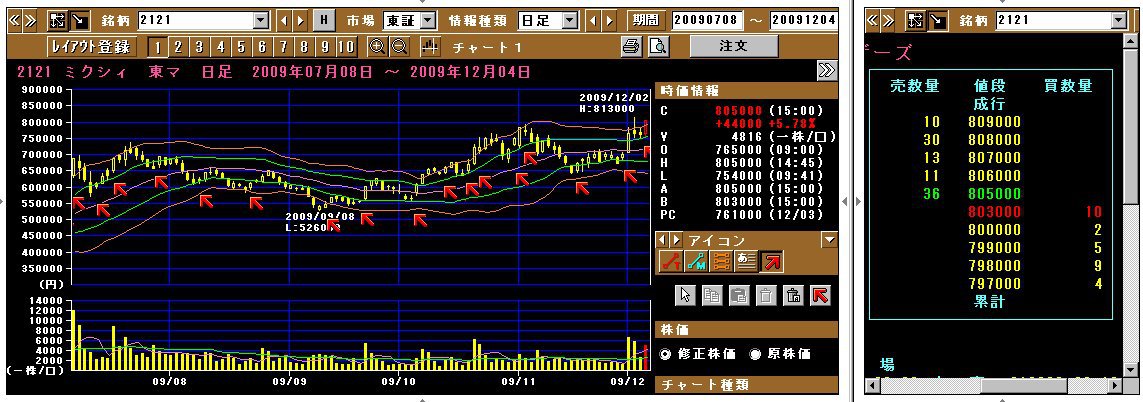Step to next stock code with right arrow

[x=300, y=20]
